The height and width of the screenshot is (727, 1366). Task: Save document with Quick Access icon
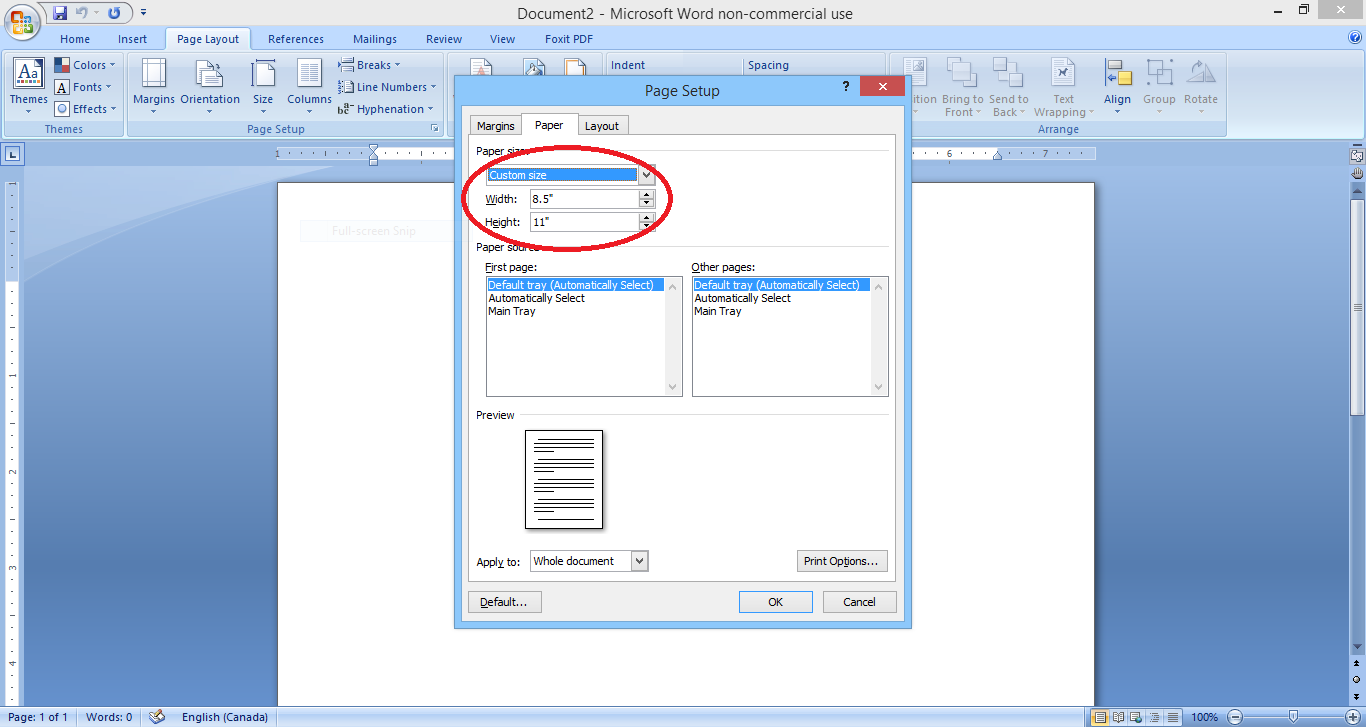pos(60,13)
